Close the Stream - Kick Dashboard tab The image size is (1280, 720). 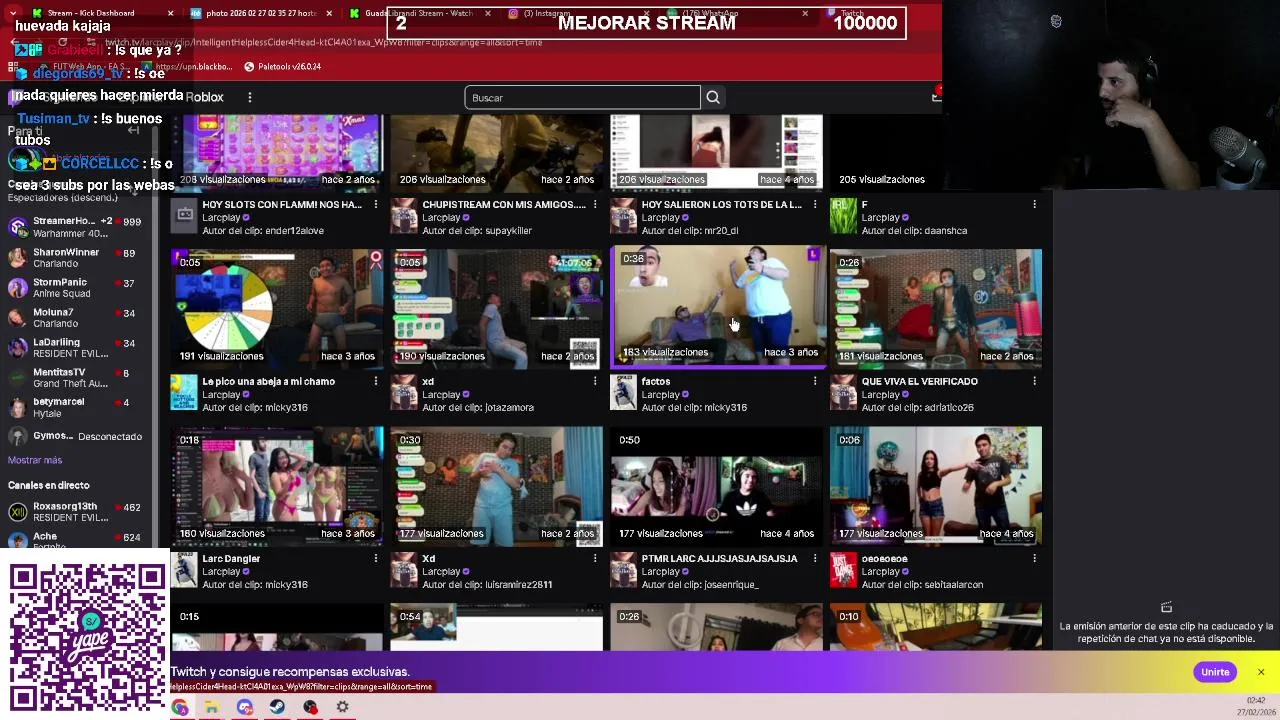[170, 13]
